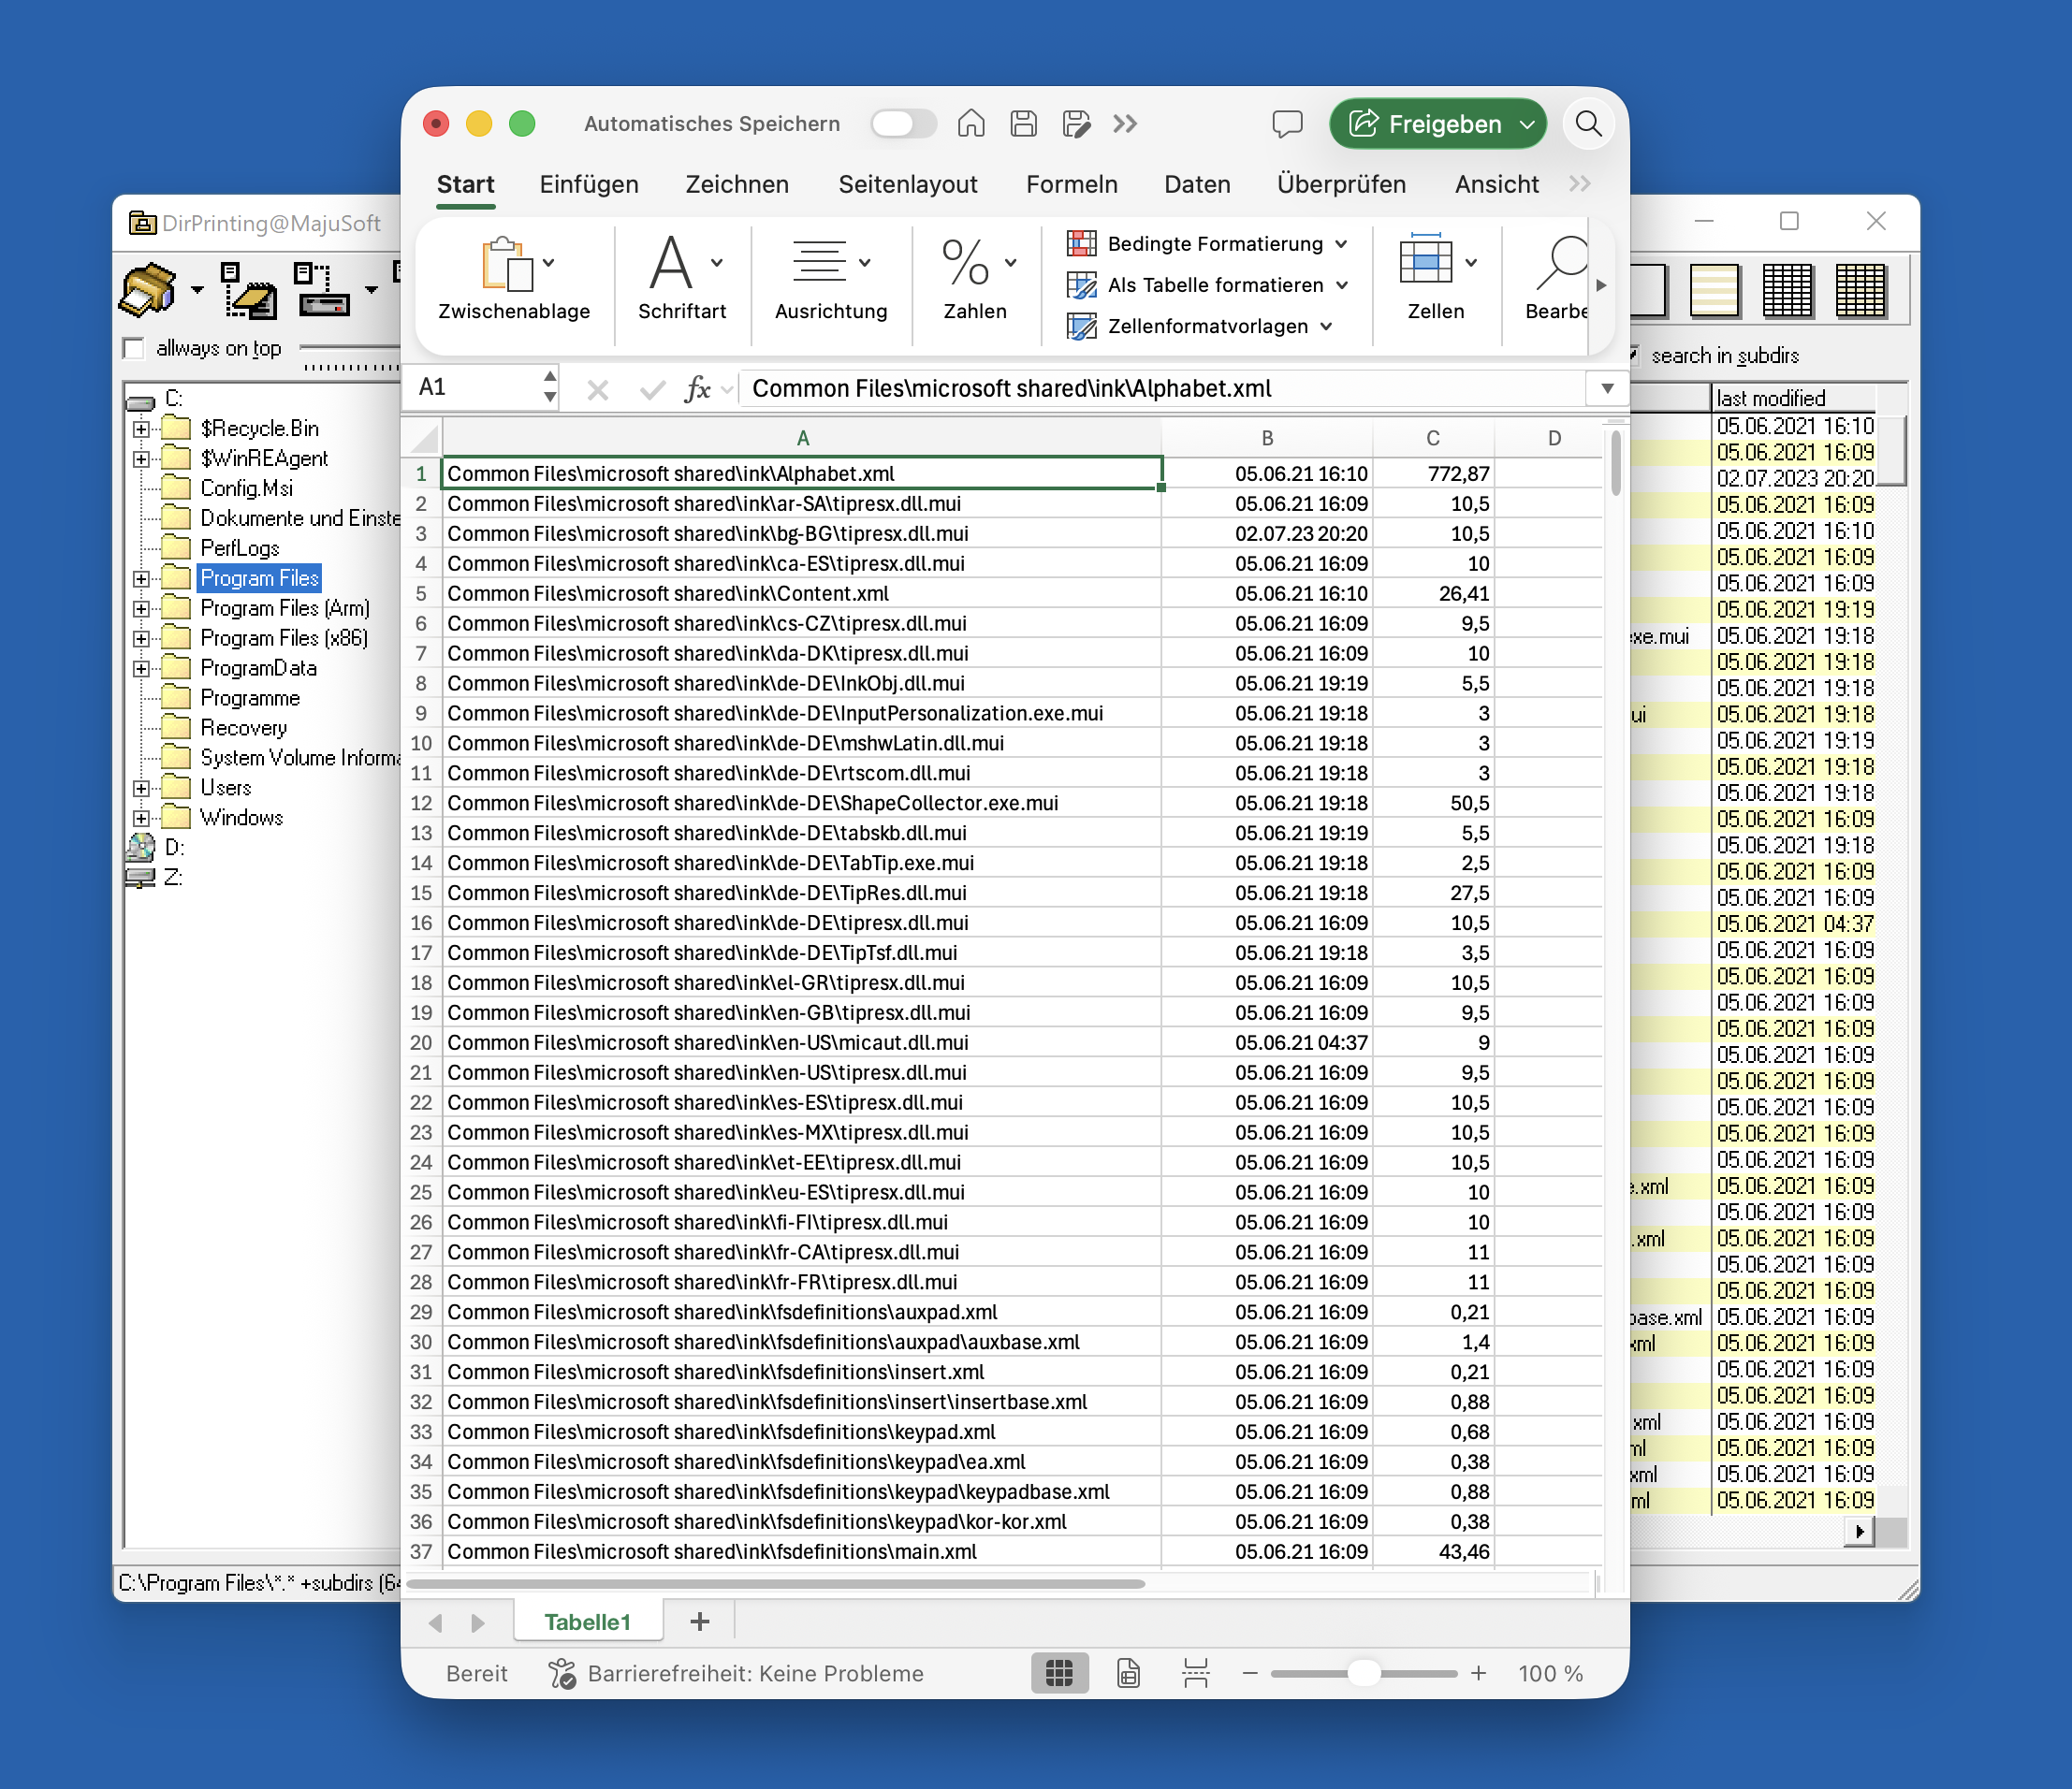Show more ribbon tabs via the chevrons after Ansicht
2072x1789 pixels.
point(1579,184)
